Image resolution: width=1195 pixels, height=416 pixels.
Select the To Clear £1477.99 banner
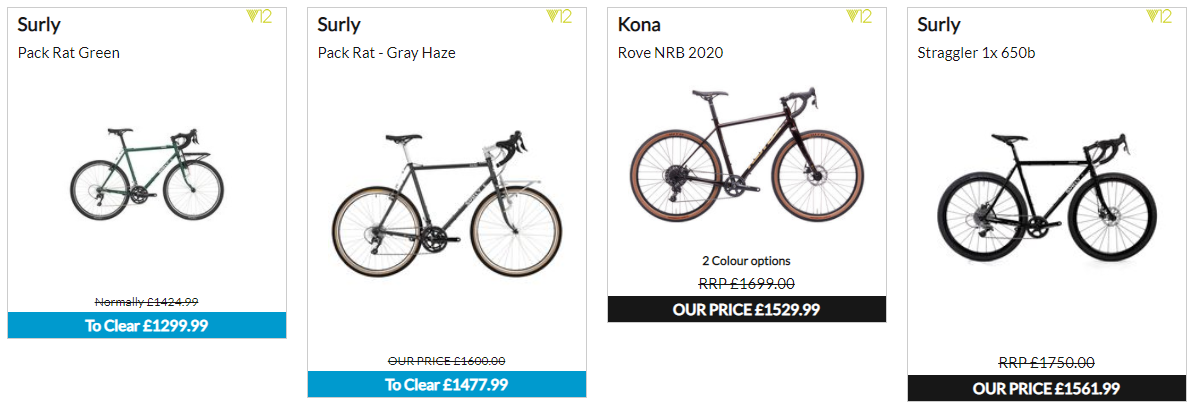click(447, 385)
